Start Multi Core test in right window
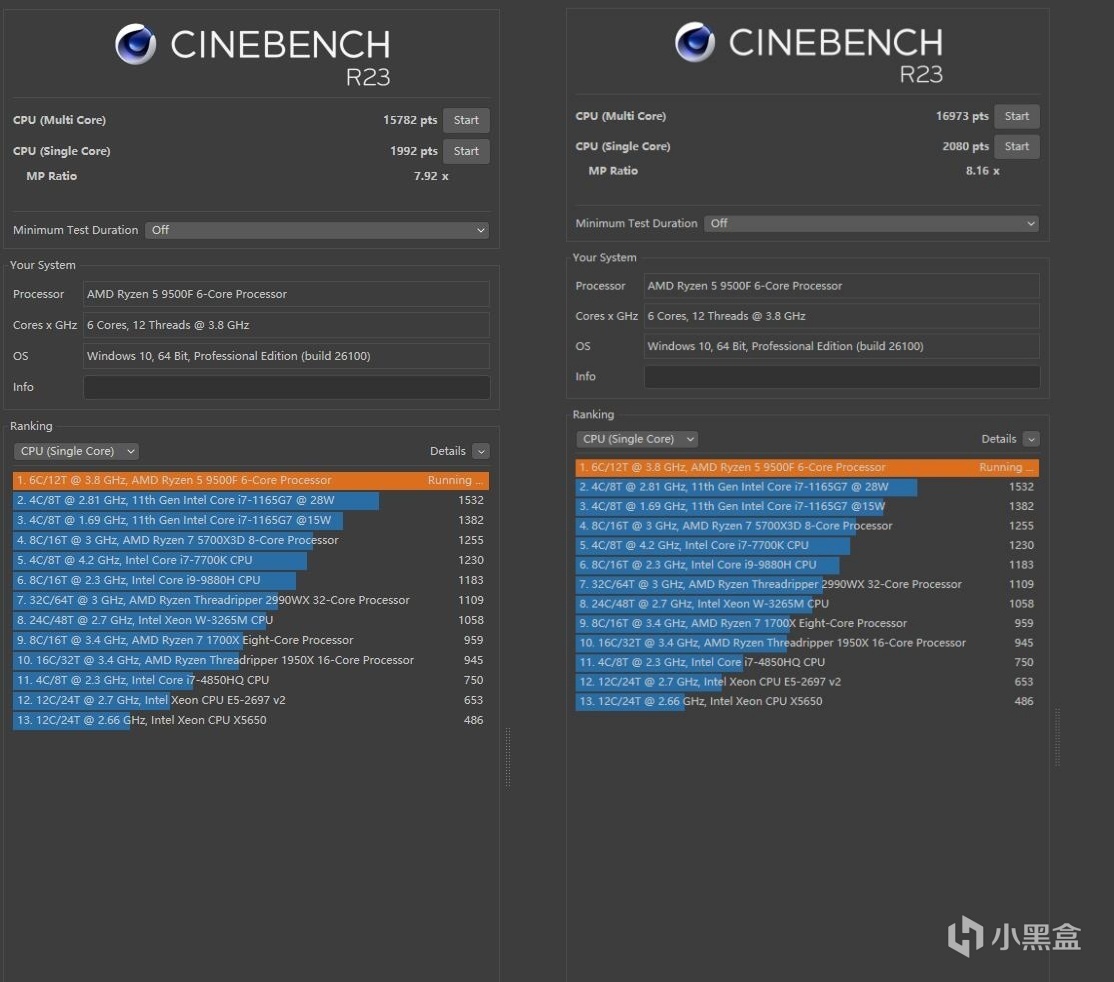Image resolution: width=1114 pixels, height=982 pixels. pos(1017,116)
